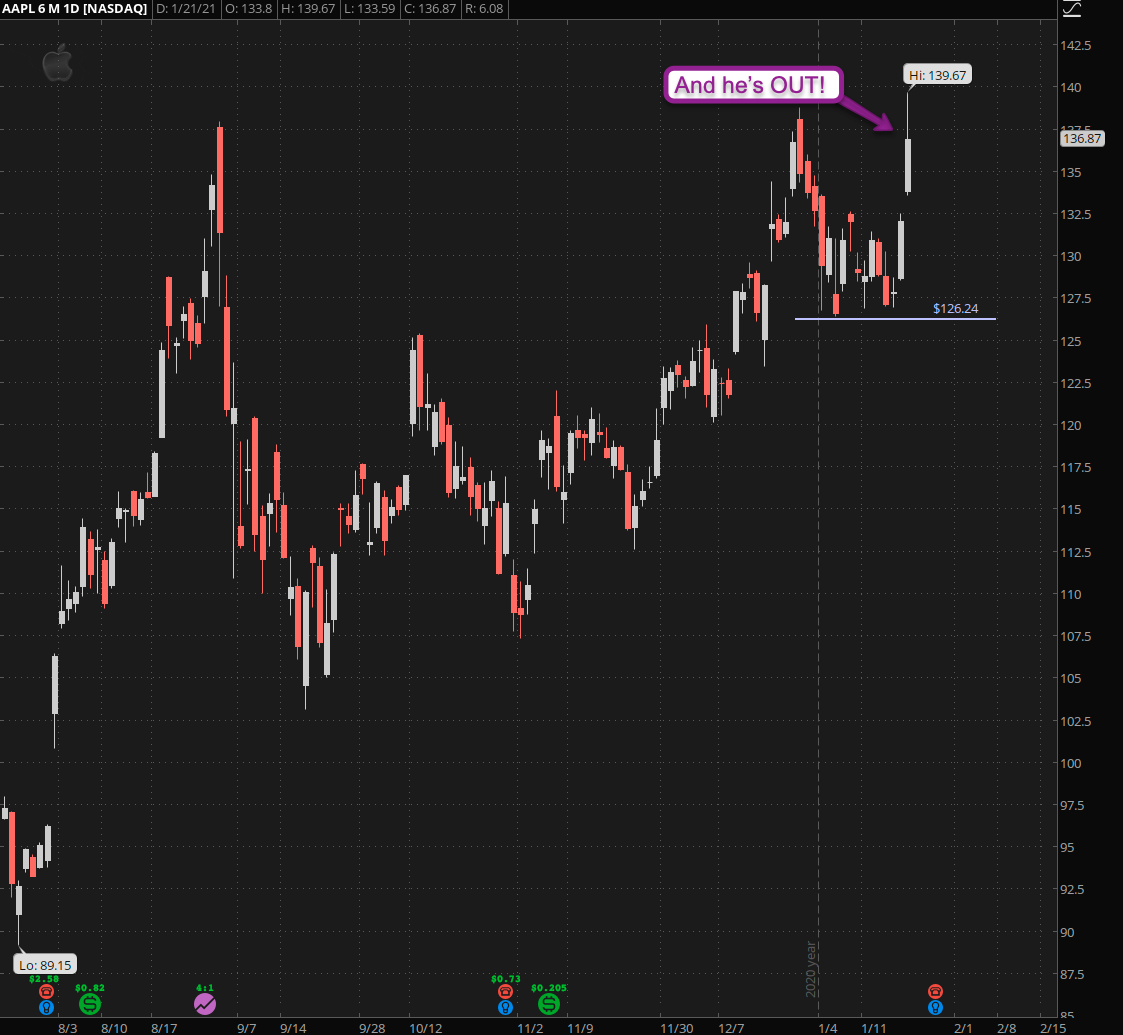Click the 136.87 last price tag on axis

point(1082,138)
